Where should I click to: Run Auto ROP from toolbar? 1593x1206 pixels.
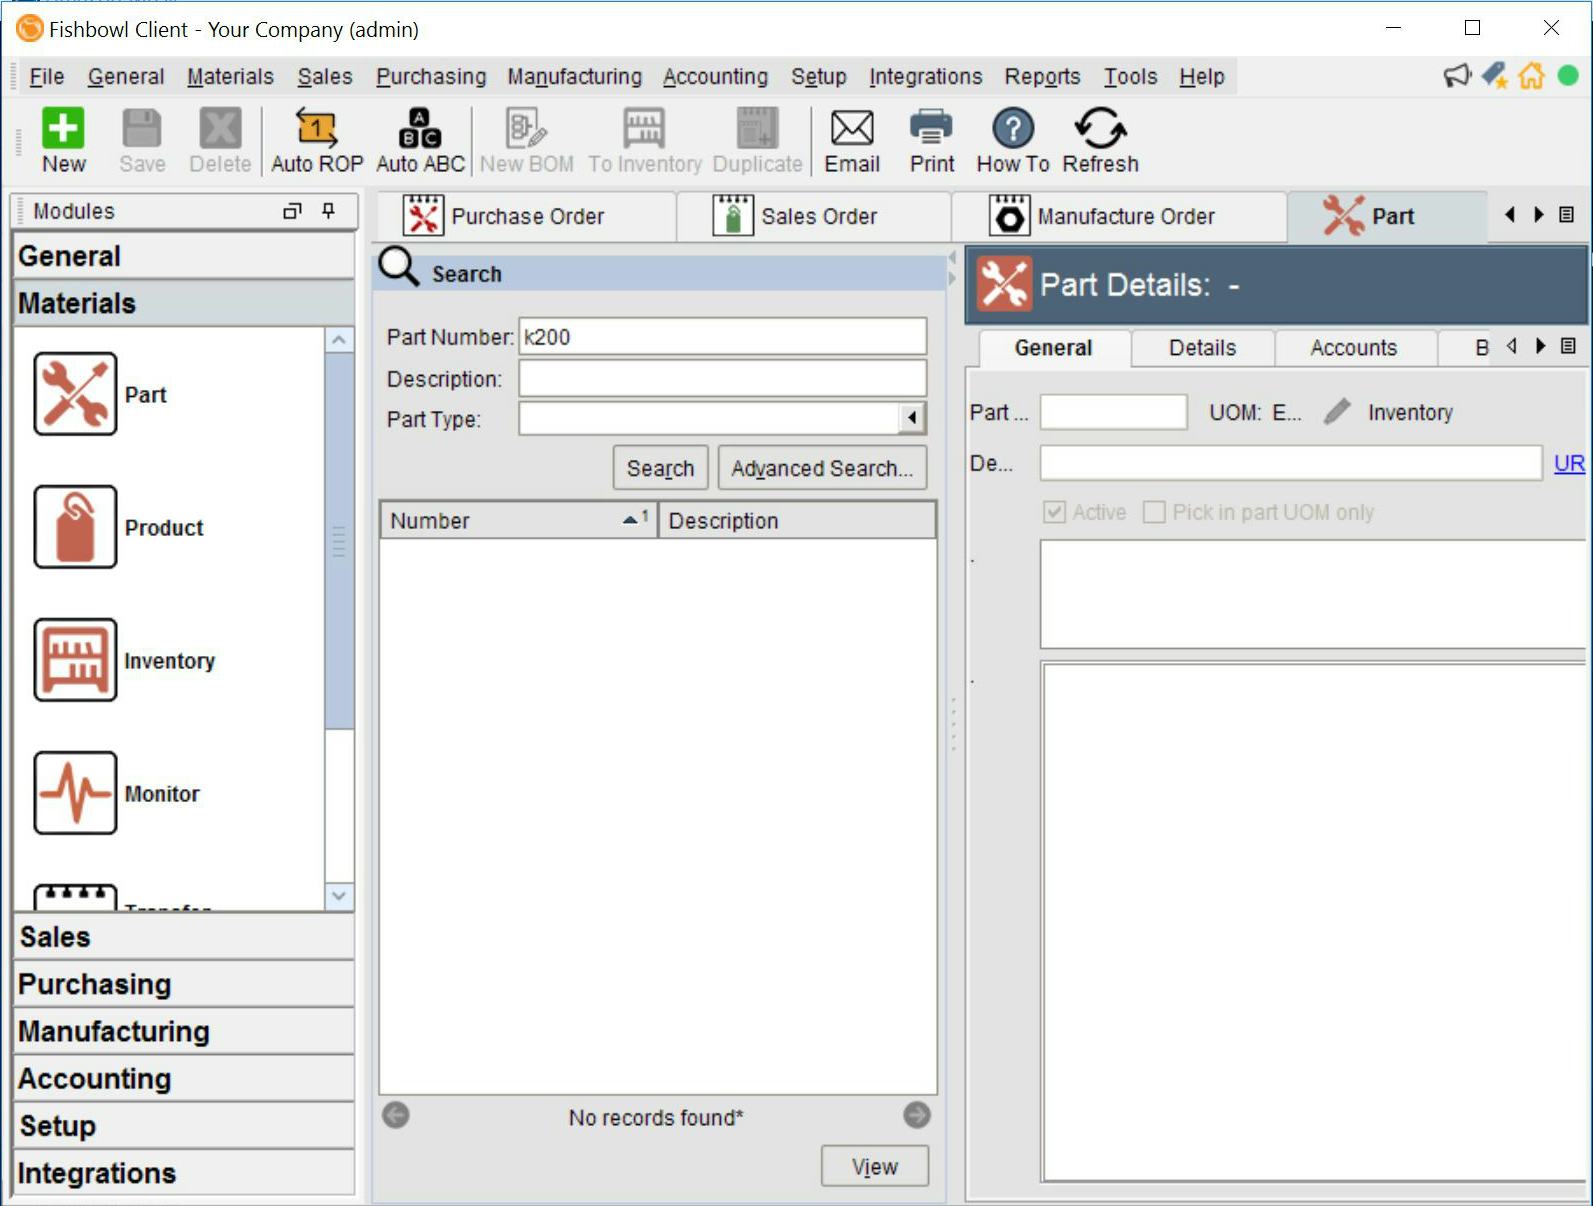point(317,140)
